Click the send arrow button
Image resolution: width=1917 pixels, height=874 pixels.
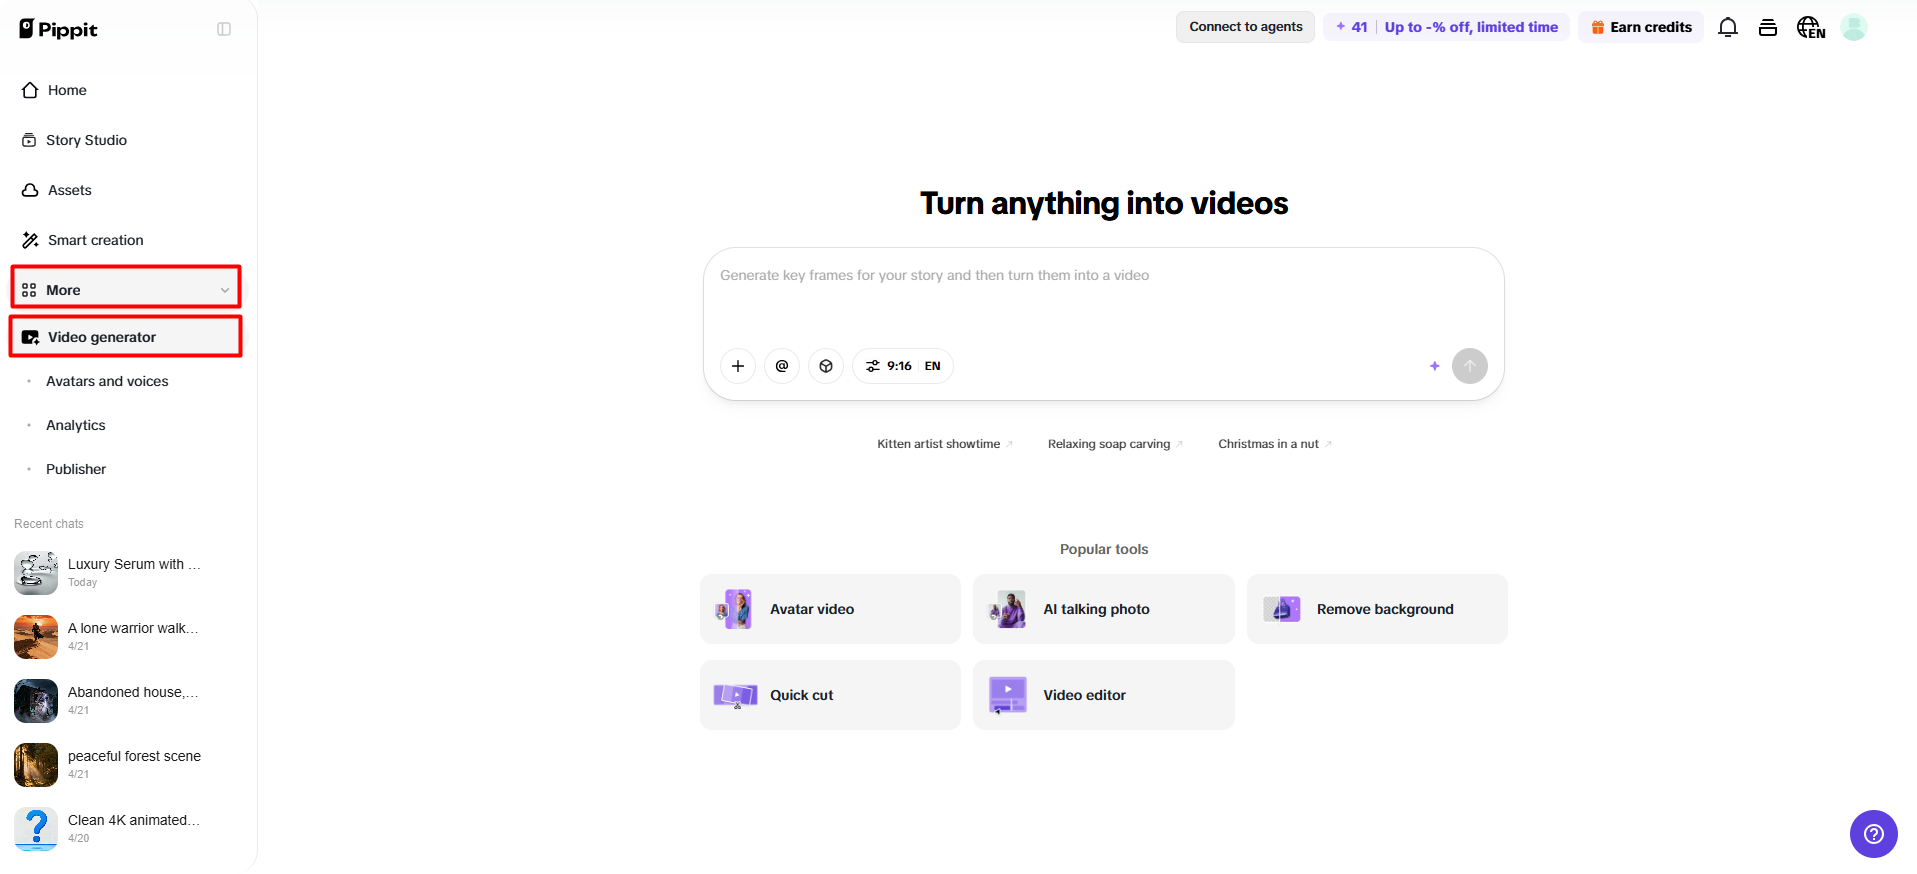click(1470, 366)
